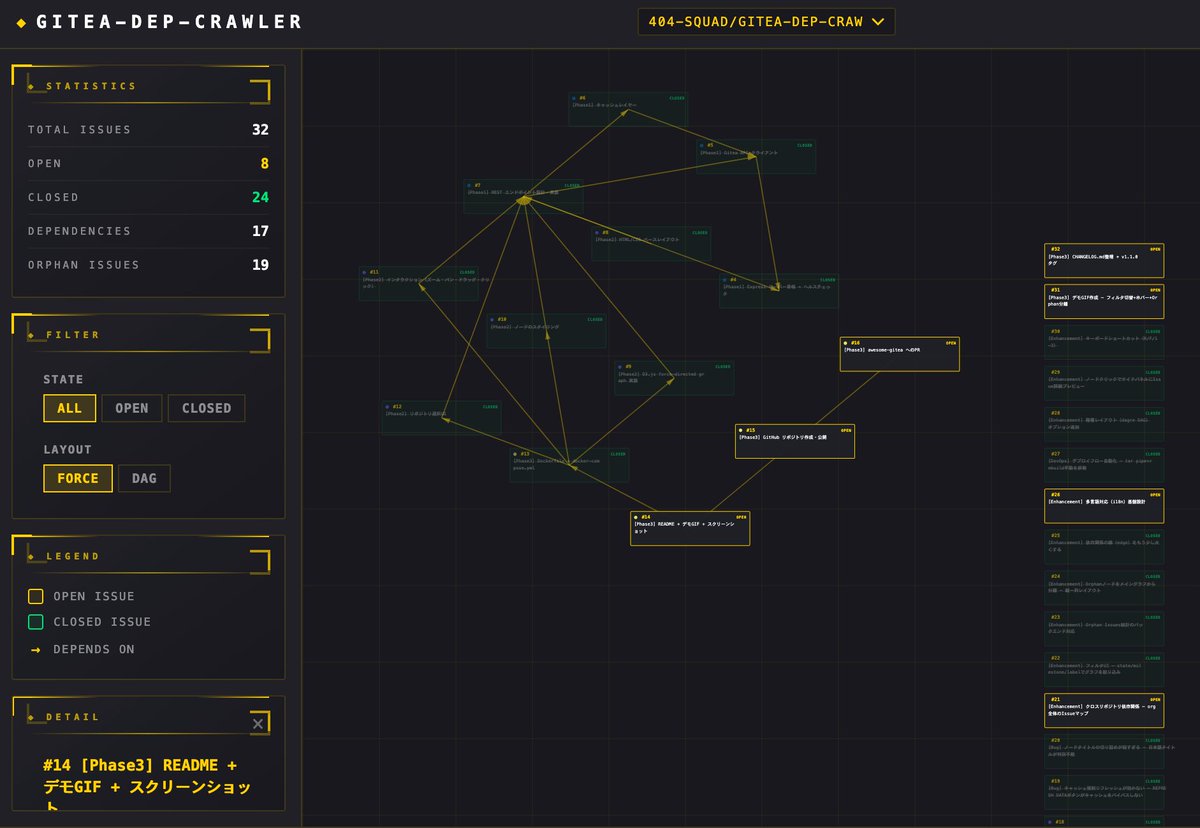Open closed issue node #6
Screen dimensions: 1200x828
click(628, 109)
